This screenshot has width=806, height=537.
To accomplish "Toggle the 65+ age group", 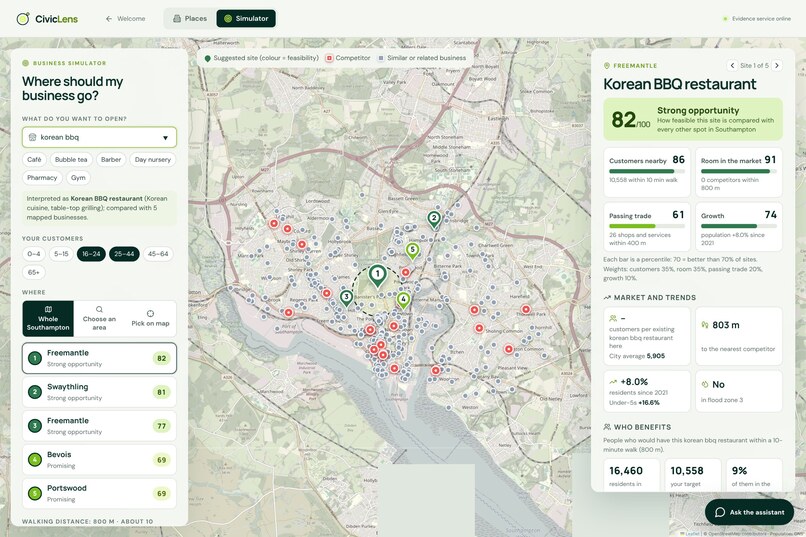I will click(x=34, y=272).
